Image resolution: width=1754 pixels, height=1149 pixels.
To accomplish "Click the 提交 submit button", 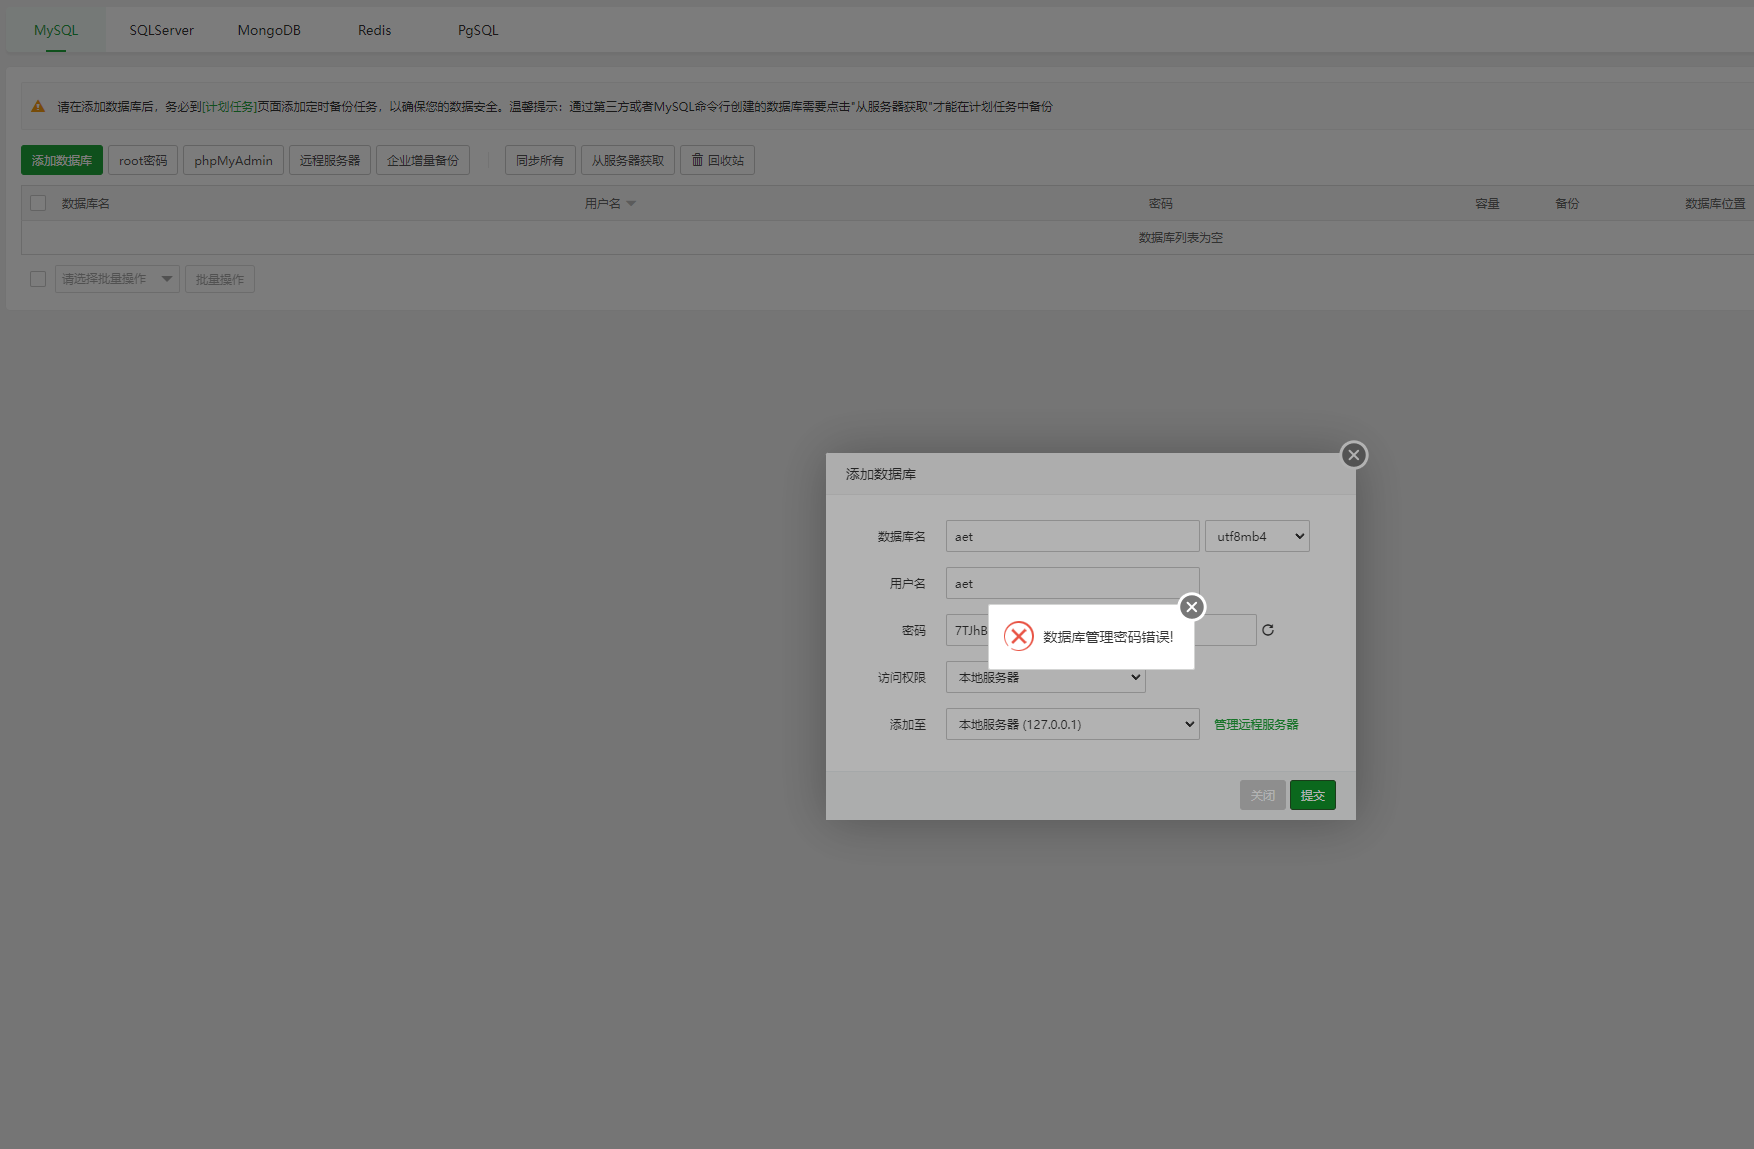I will [1313, 795].
